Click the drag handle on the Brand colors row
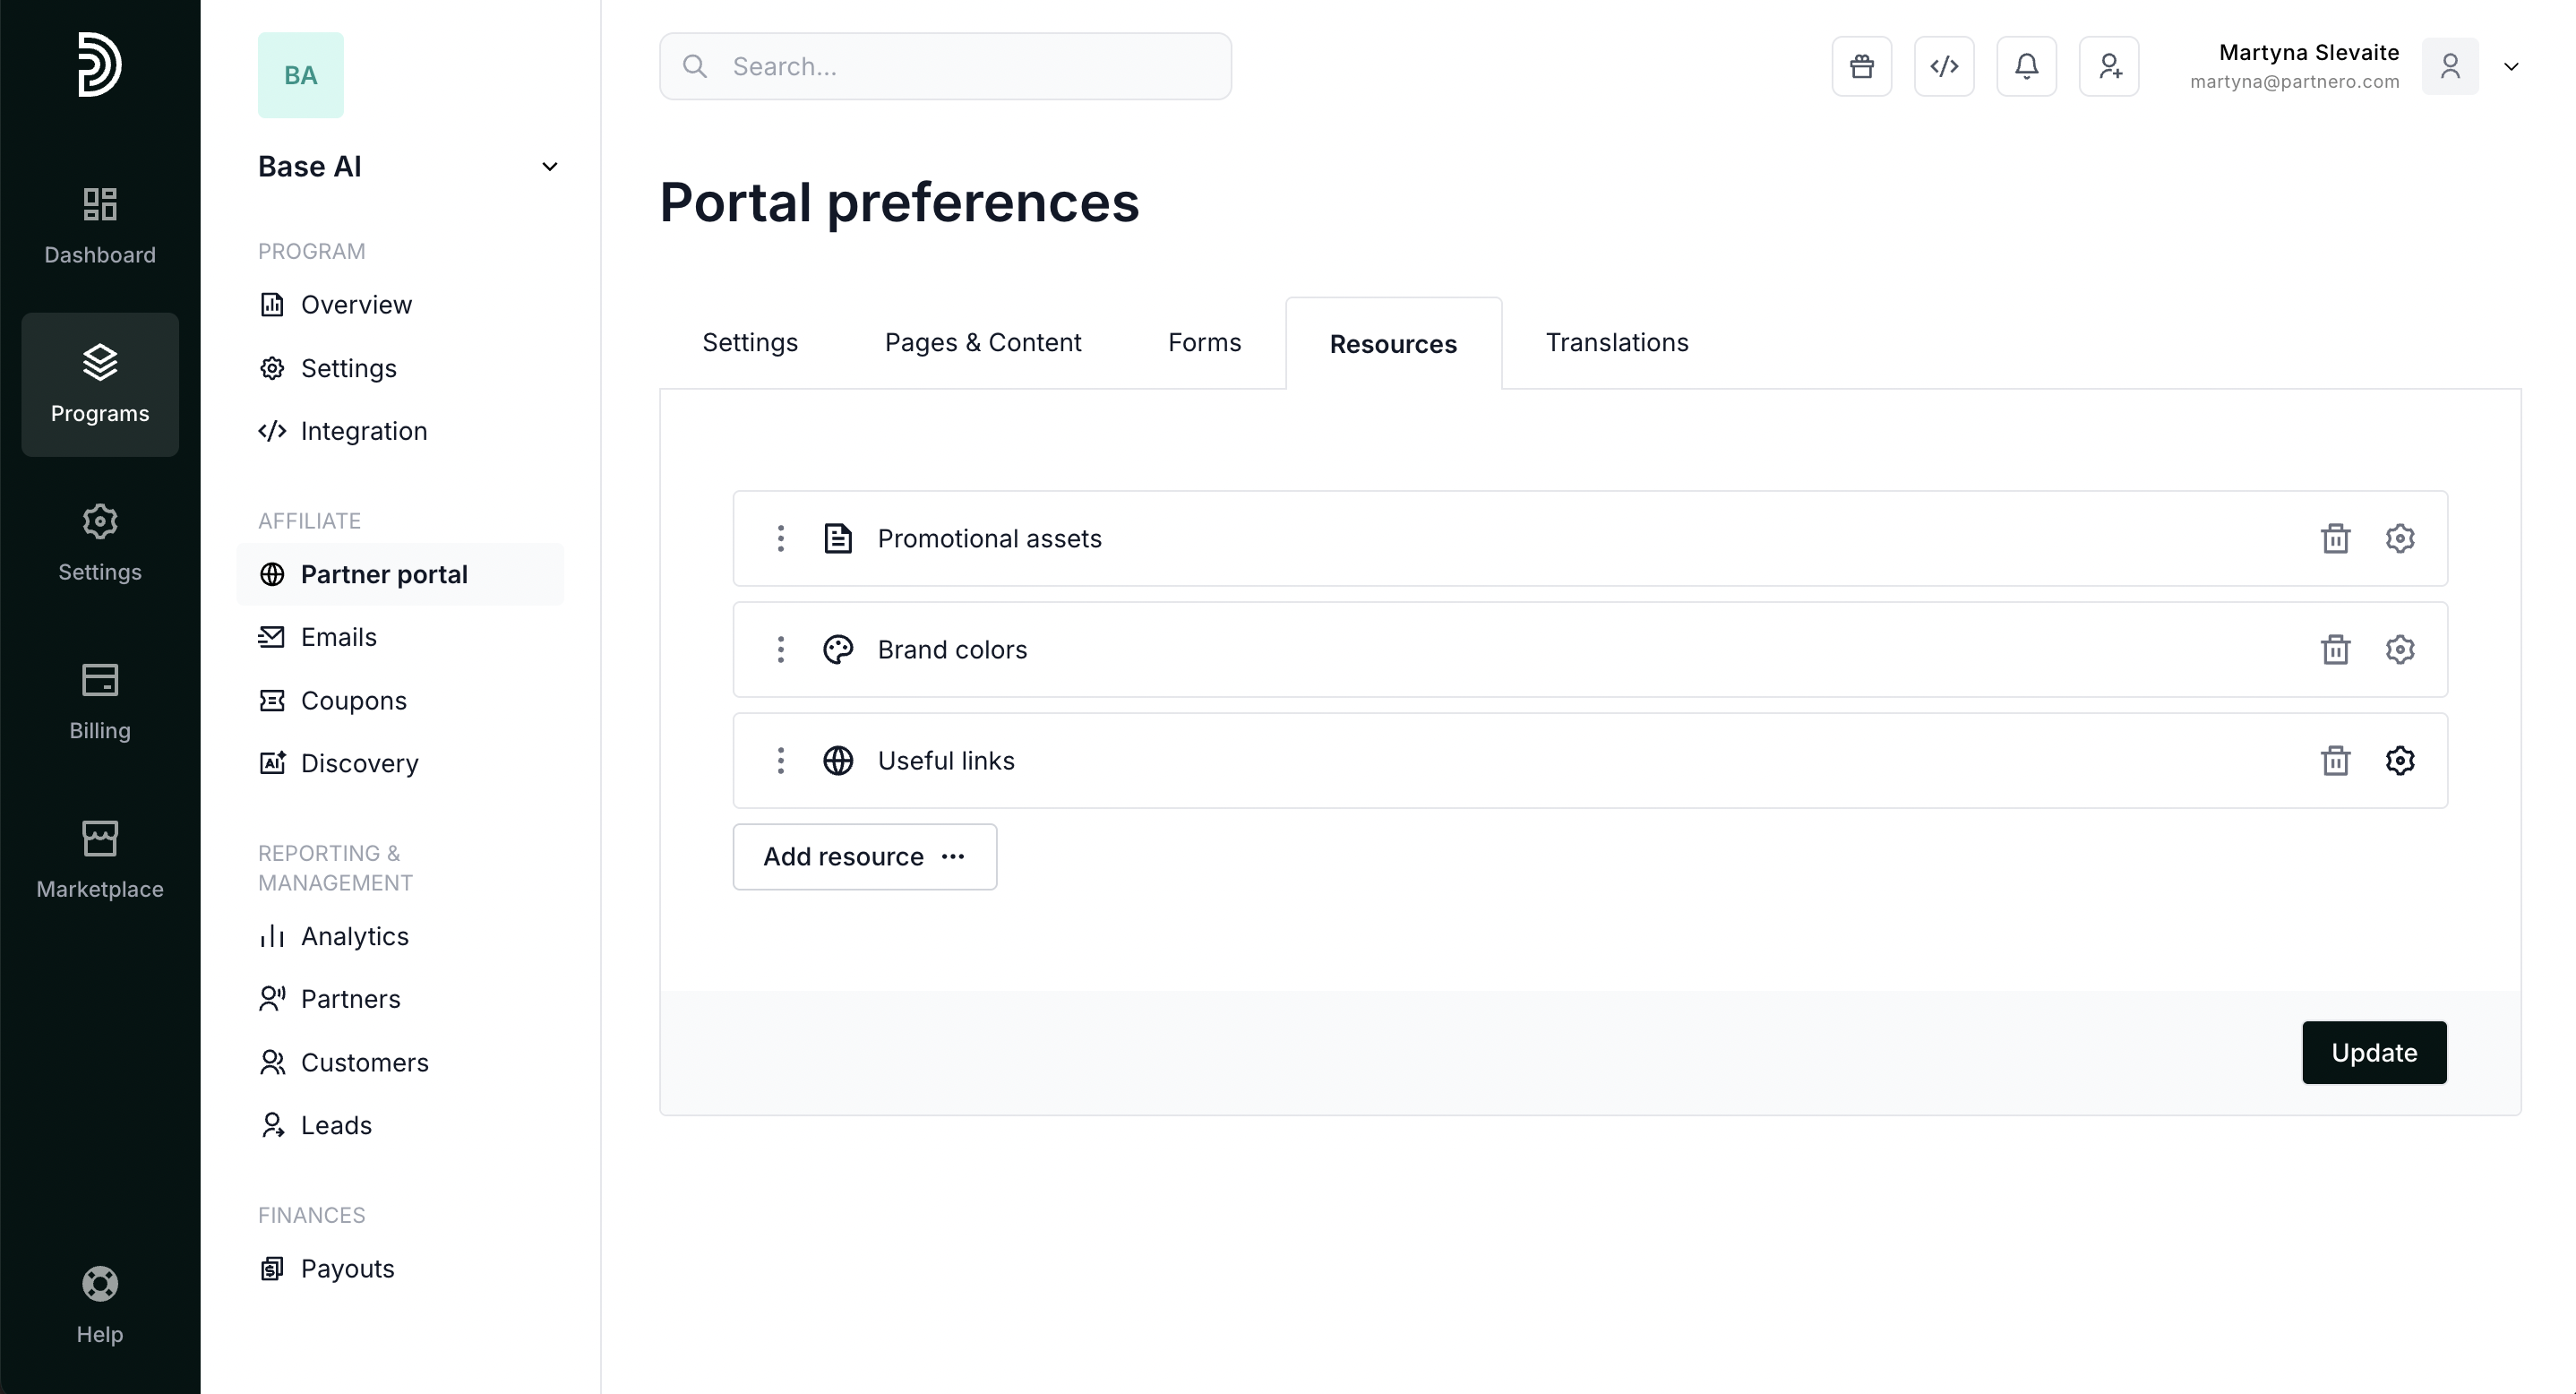2576x1394 pixels. tap(781, 650)
